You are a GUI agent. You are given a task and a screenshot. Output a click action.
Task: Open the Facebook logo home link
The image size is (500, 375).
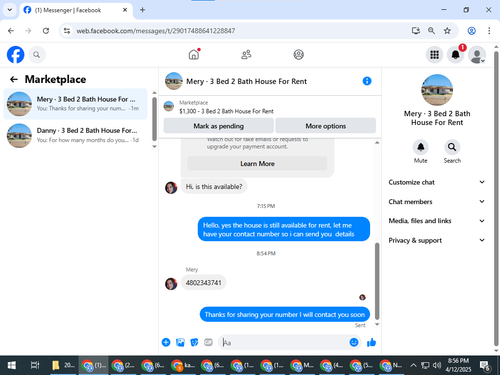15,54
